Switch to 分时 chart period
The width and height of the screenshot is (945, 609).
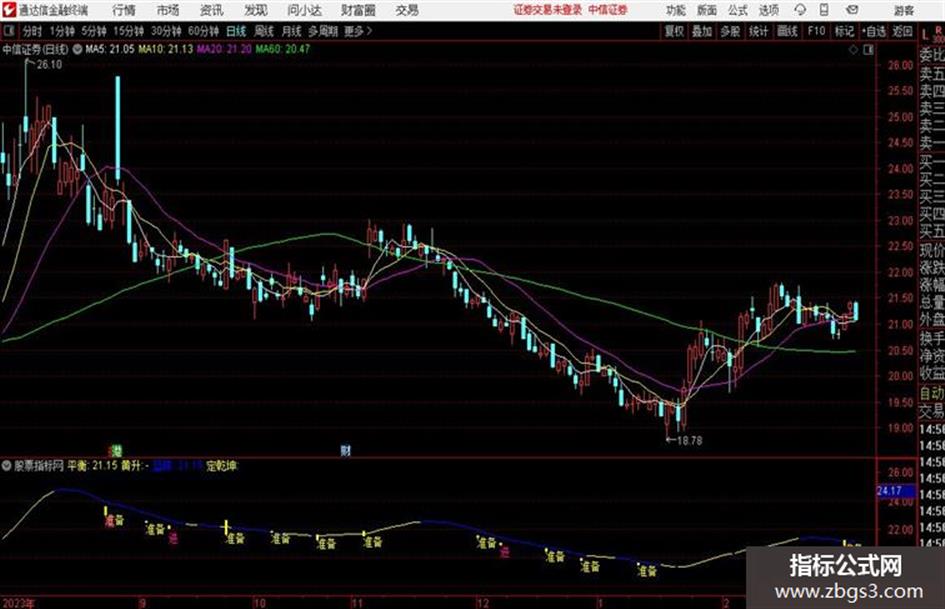[33, 31]
